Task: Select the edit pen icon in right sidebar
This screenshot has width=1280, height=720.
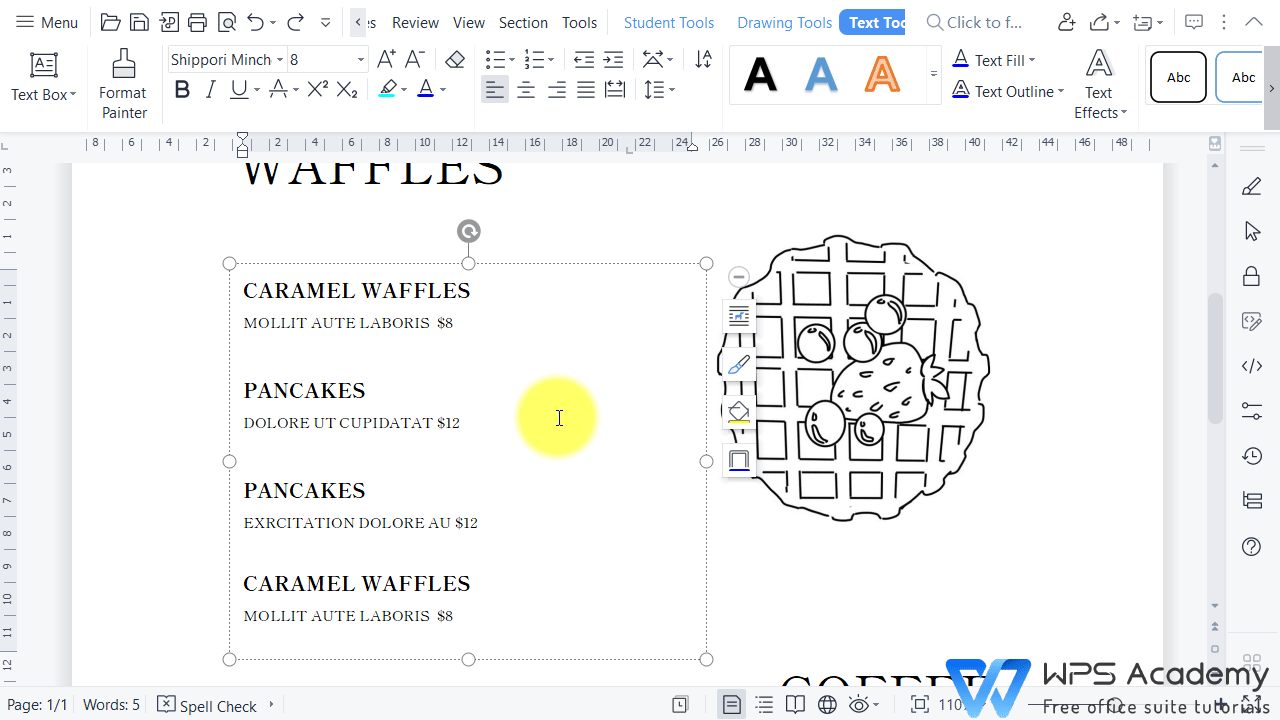Action: (1251, 186)
